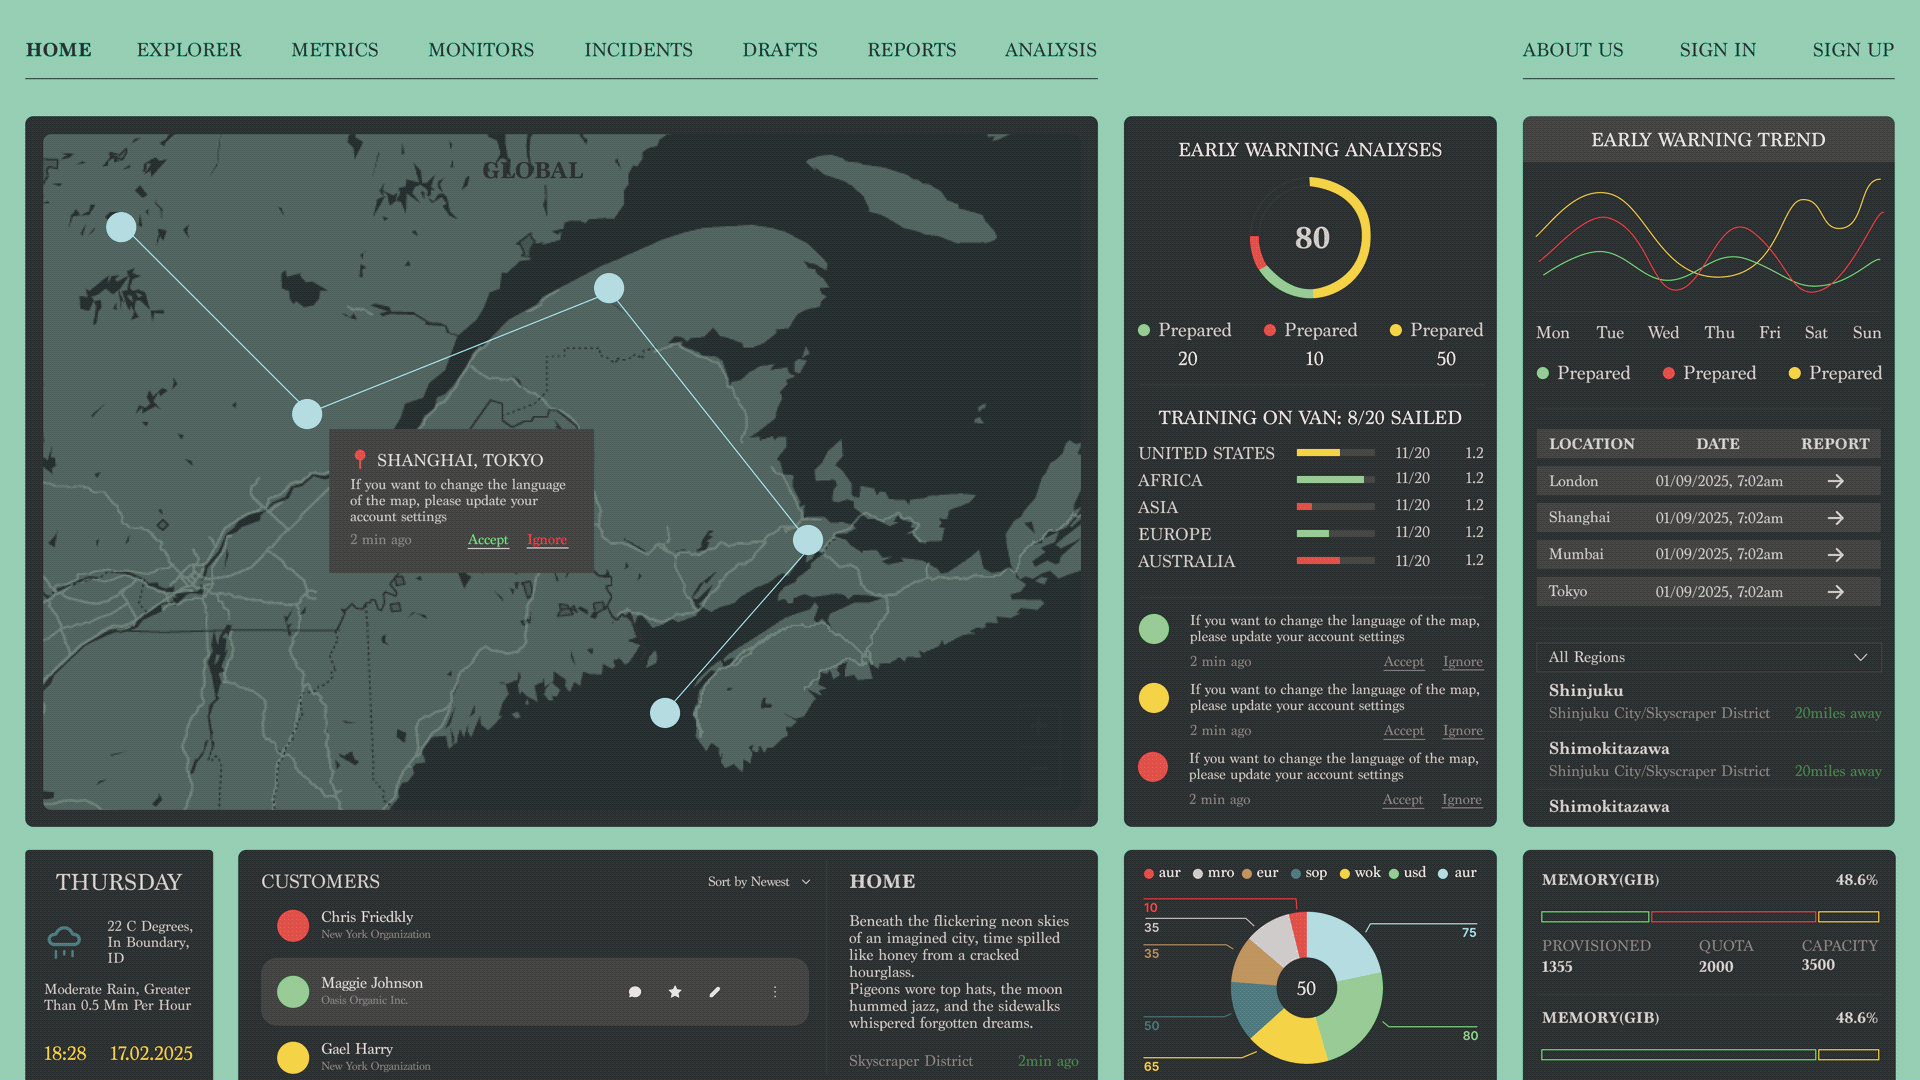Edit Maggie Johnson's details
The image size is (1920, 1080).
pyautogui.click(x=715, y=991)
